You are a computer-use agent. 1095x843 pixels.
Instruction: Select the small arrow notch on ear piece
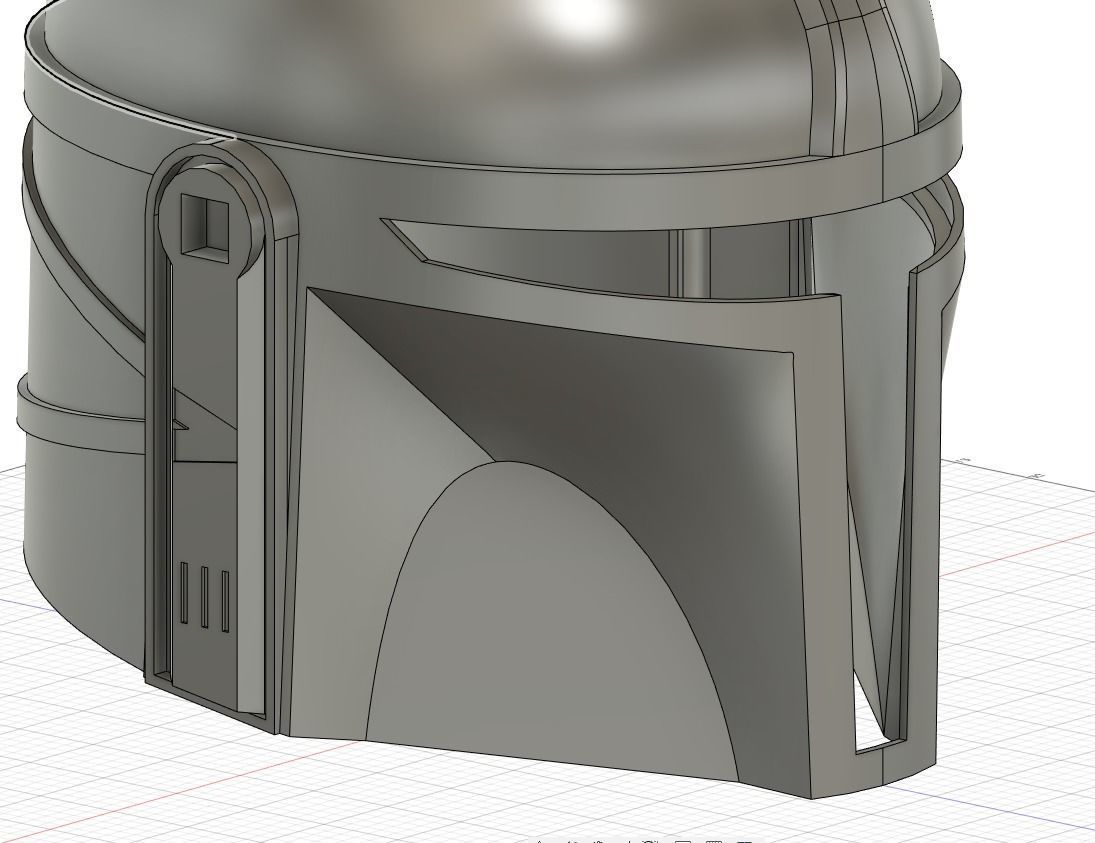click(x=180, y=424)
